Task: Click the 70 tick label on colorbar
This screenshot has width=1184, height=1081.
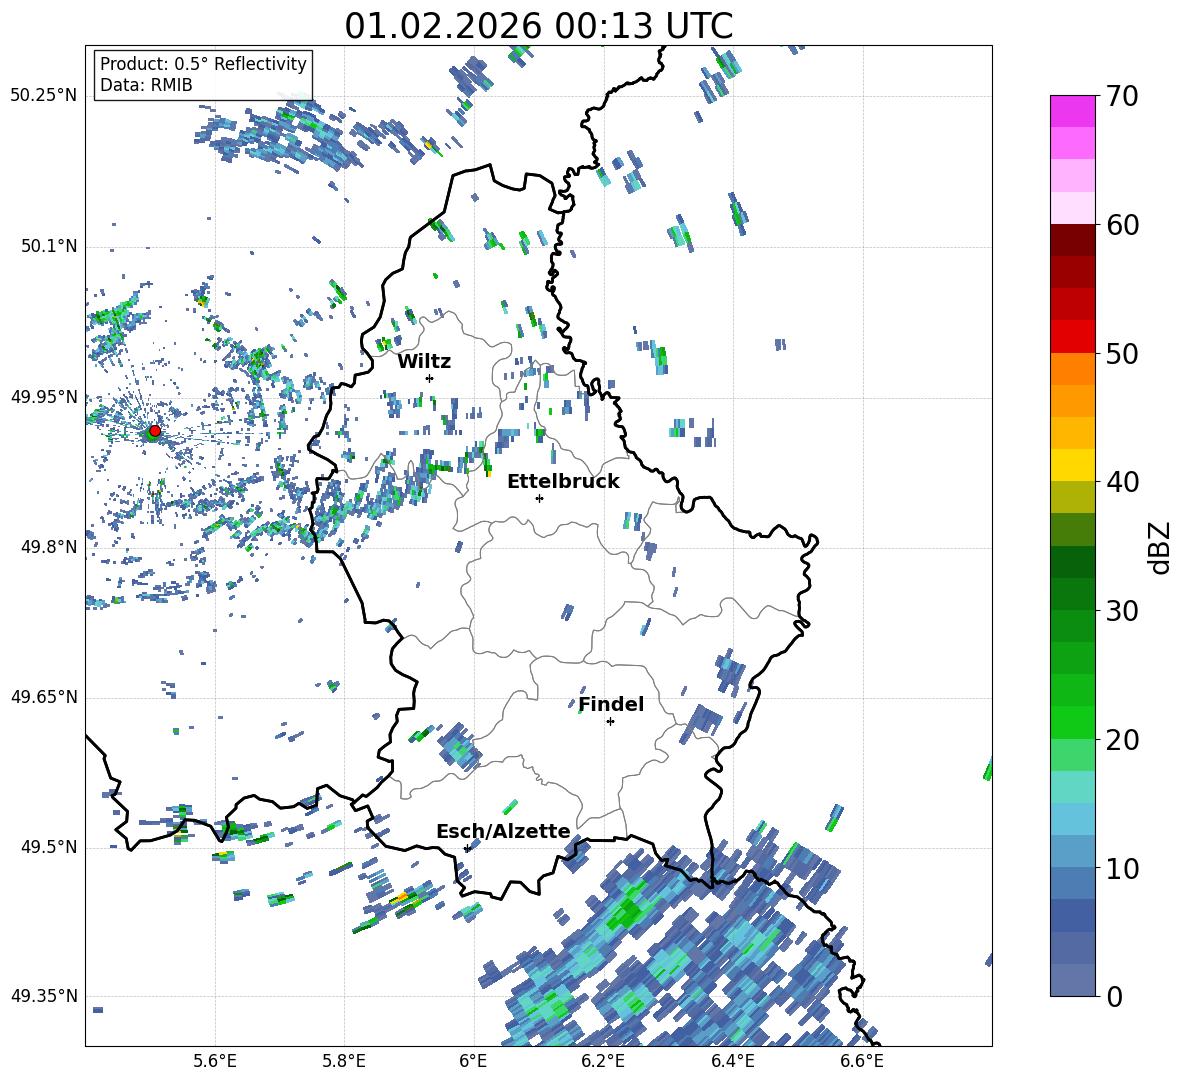Action: (x=1124, y=97)
